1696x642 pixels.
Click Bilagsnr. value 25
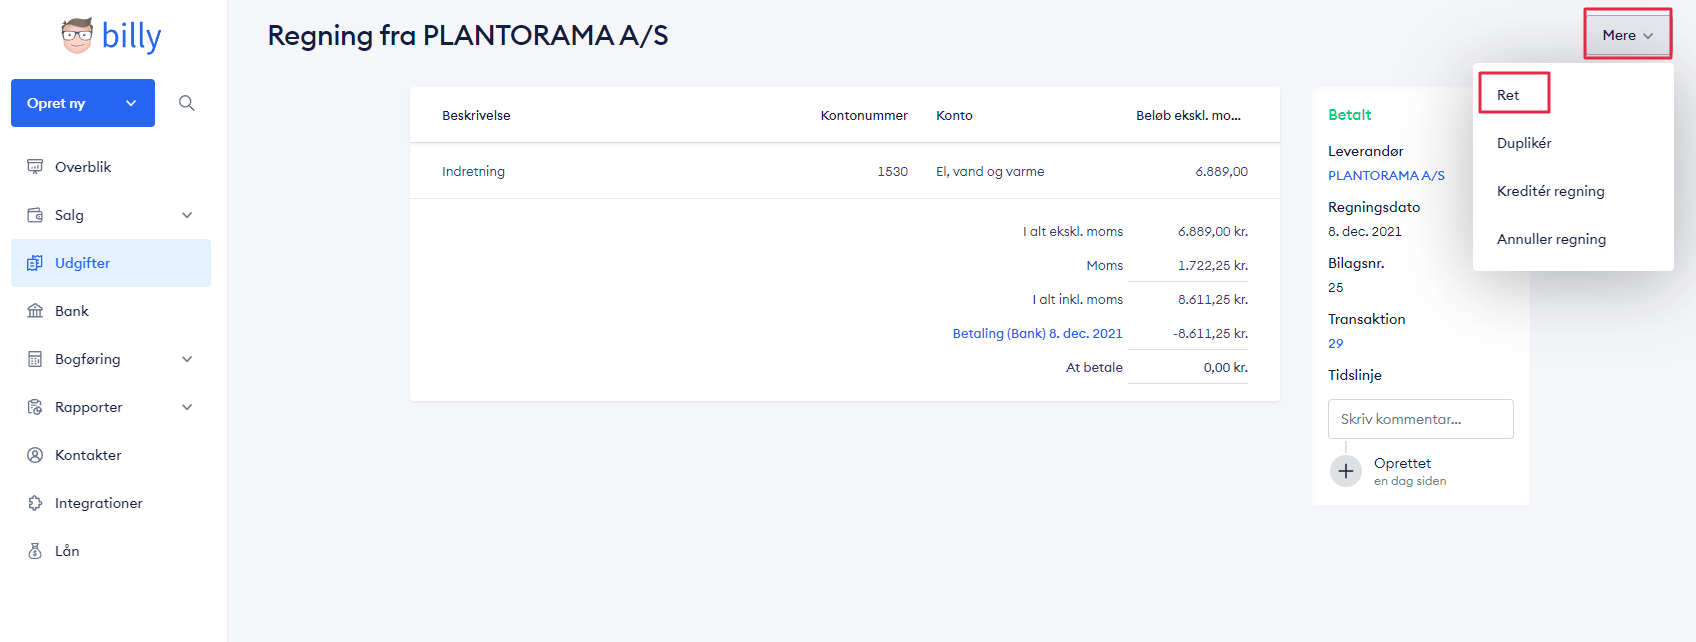click(x=1335, y=287)
